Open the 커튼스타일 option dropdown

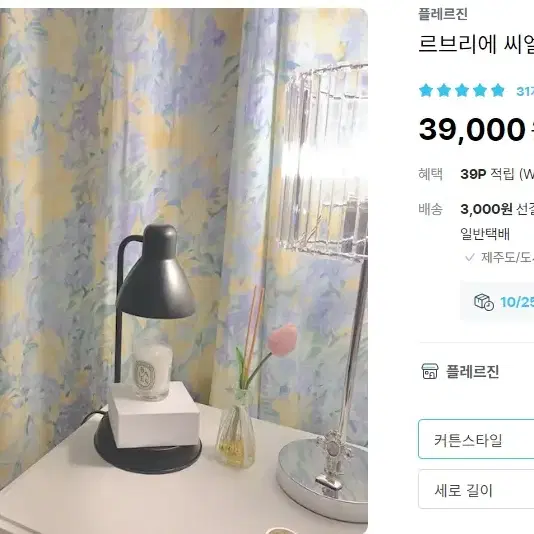pyautogui.click(x=476, y=440)
